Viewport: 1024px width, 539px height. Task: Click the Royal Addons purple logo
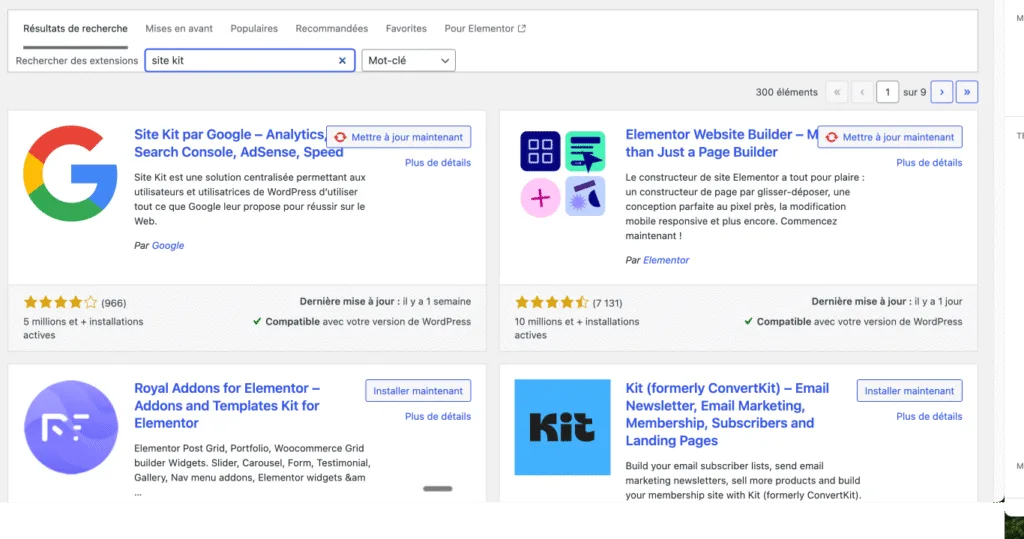[x=71, y=427]
